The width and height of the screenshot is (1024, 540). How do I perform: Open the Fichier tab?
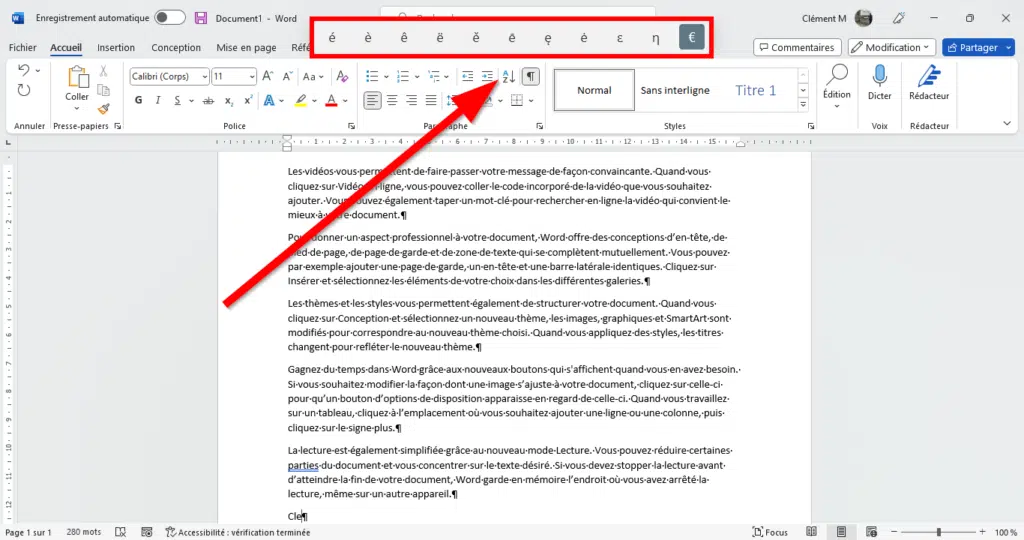(22, 48)
